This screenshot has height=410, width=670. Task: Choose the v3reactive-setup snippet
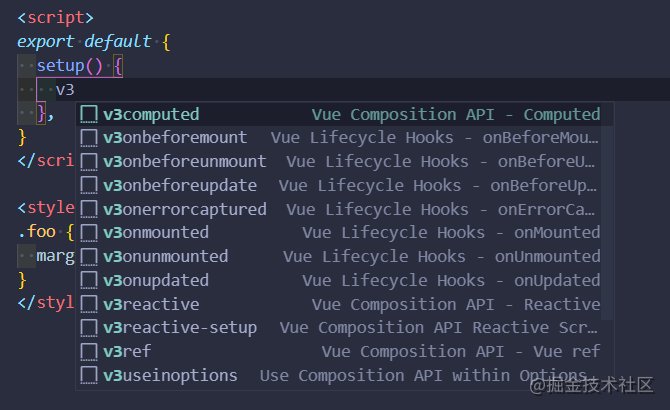coord(180,328)
